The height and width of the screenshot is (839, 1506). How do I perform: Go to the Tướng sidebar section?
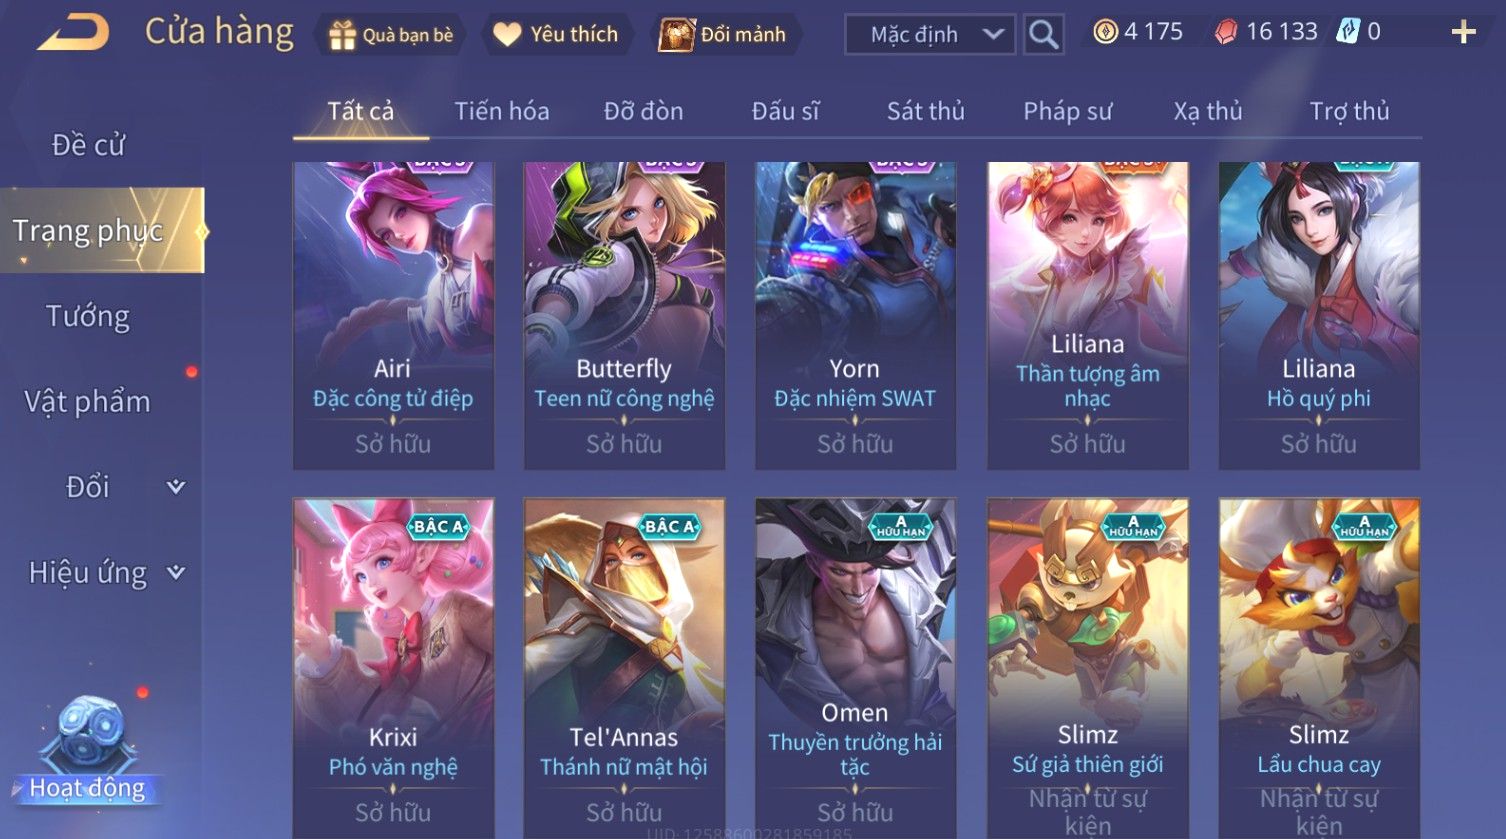click(88, 316)
